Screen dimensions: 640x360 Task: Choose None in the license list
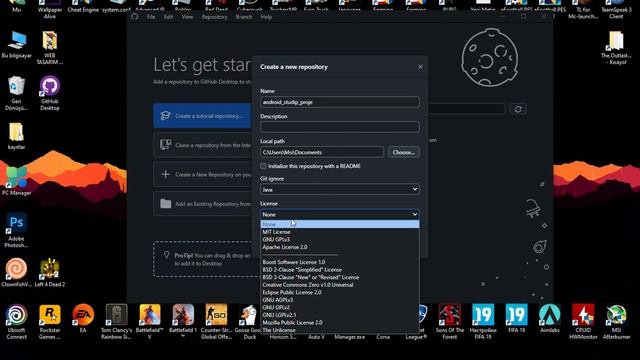coord(340,224)
